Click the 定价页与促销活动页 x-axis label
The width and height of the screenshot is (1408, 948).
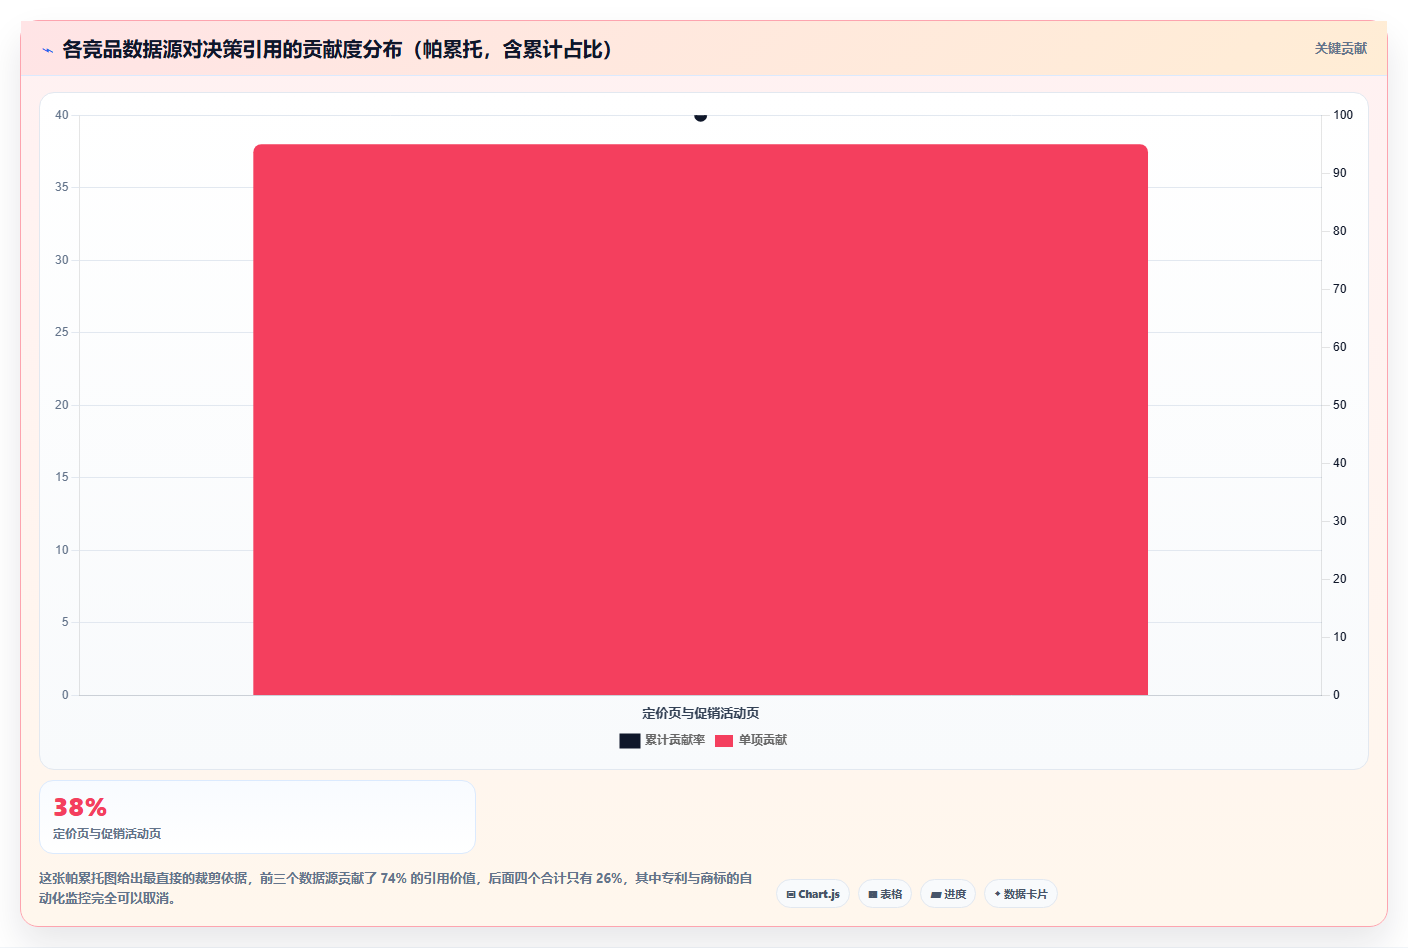tap(700, 713)
